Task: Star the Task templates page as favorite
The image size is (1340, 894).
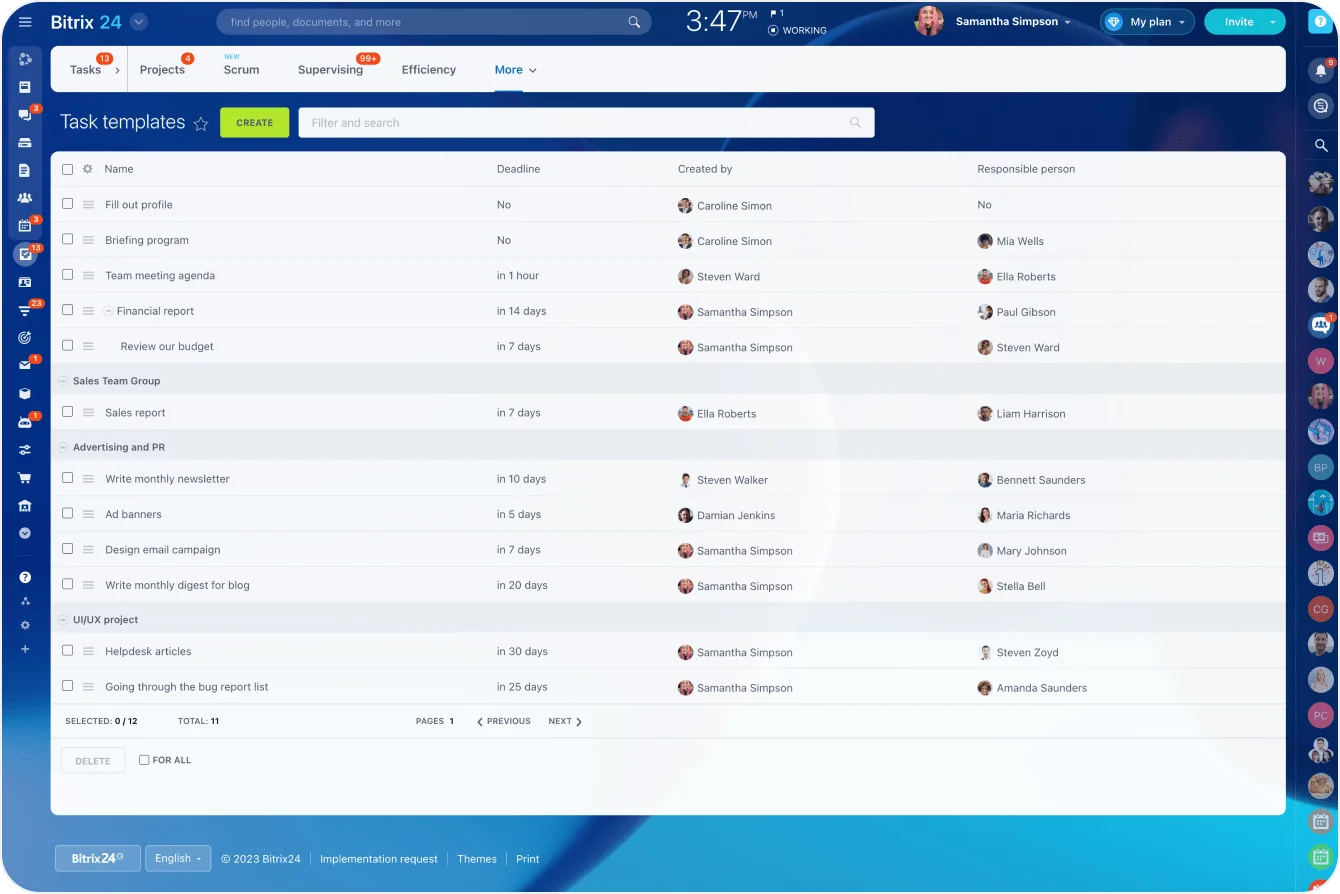Action: click(x=201, y=124)
